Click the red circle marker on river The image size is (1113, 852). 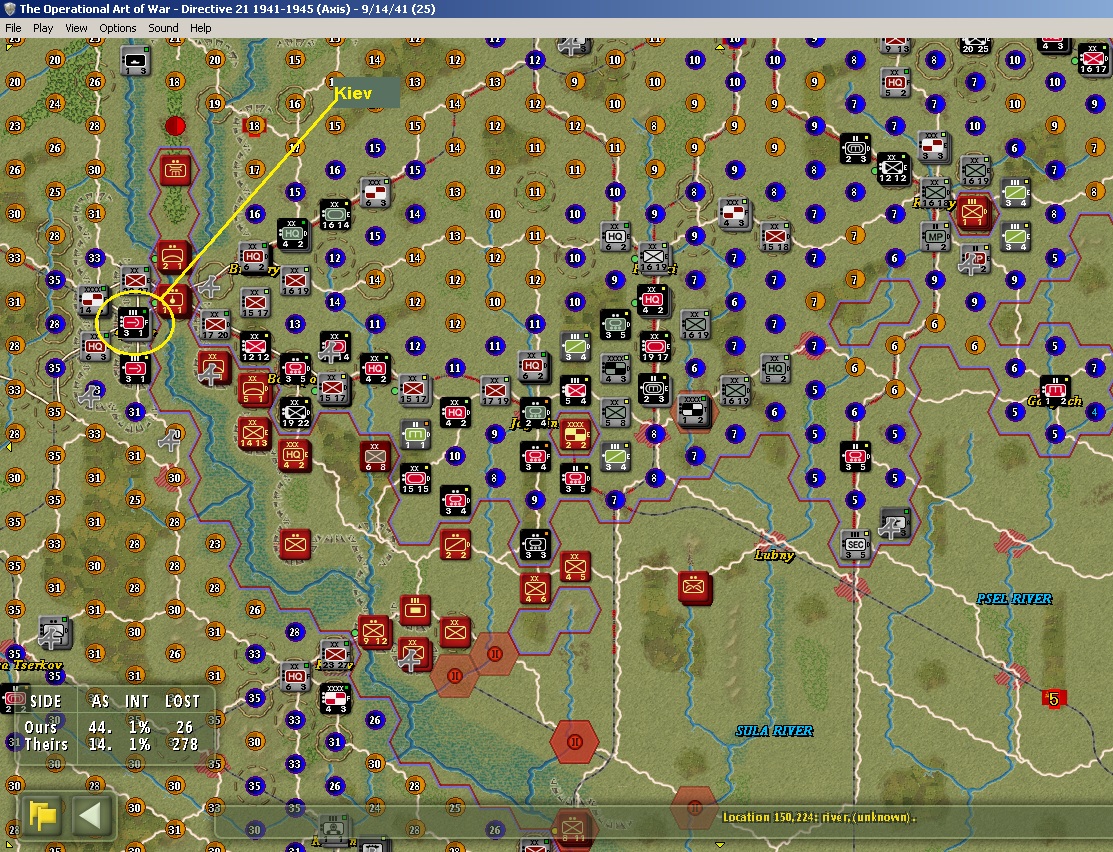[x=175, y=126]
